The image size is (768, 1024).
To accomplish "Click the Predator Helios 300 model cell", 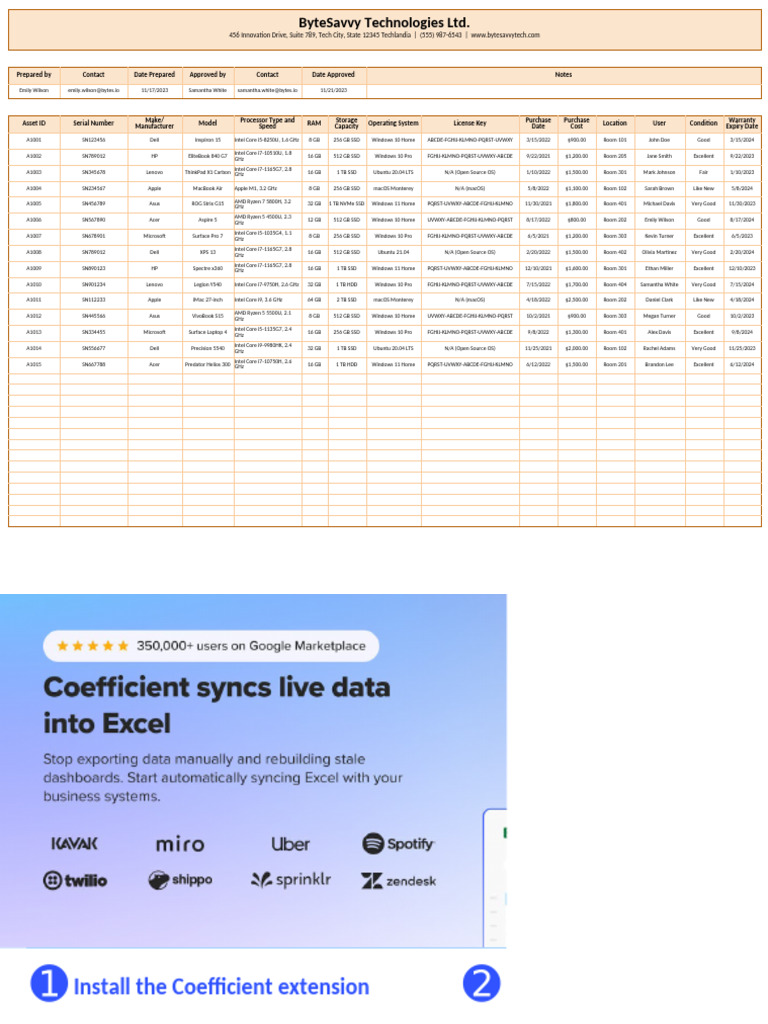I will pos(208,364).
